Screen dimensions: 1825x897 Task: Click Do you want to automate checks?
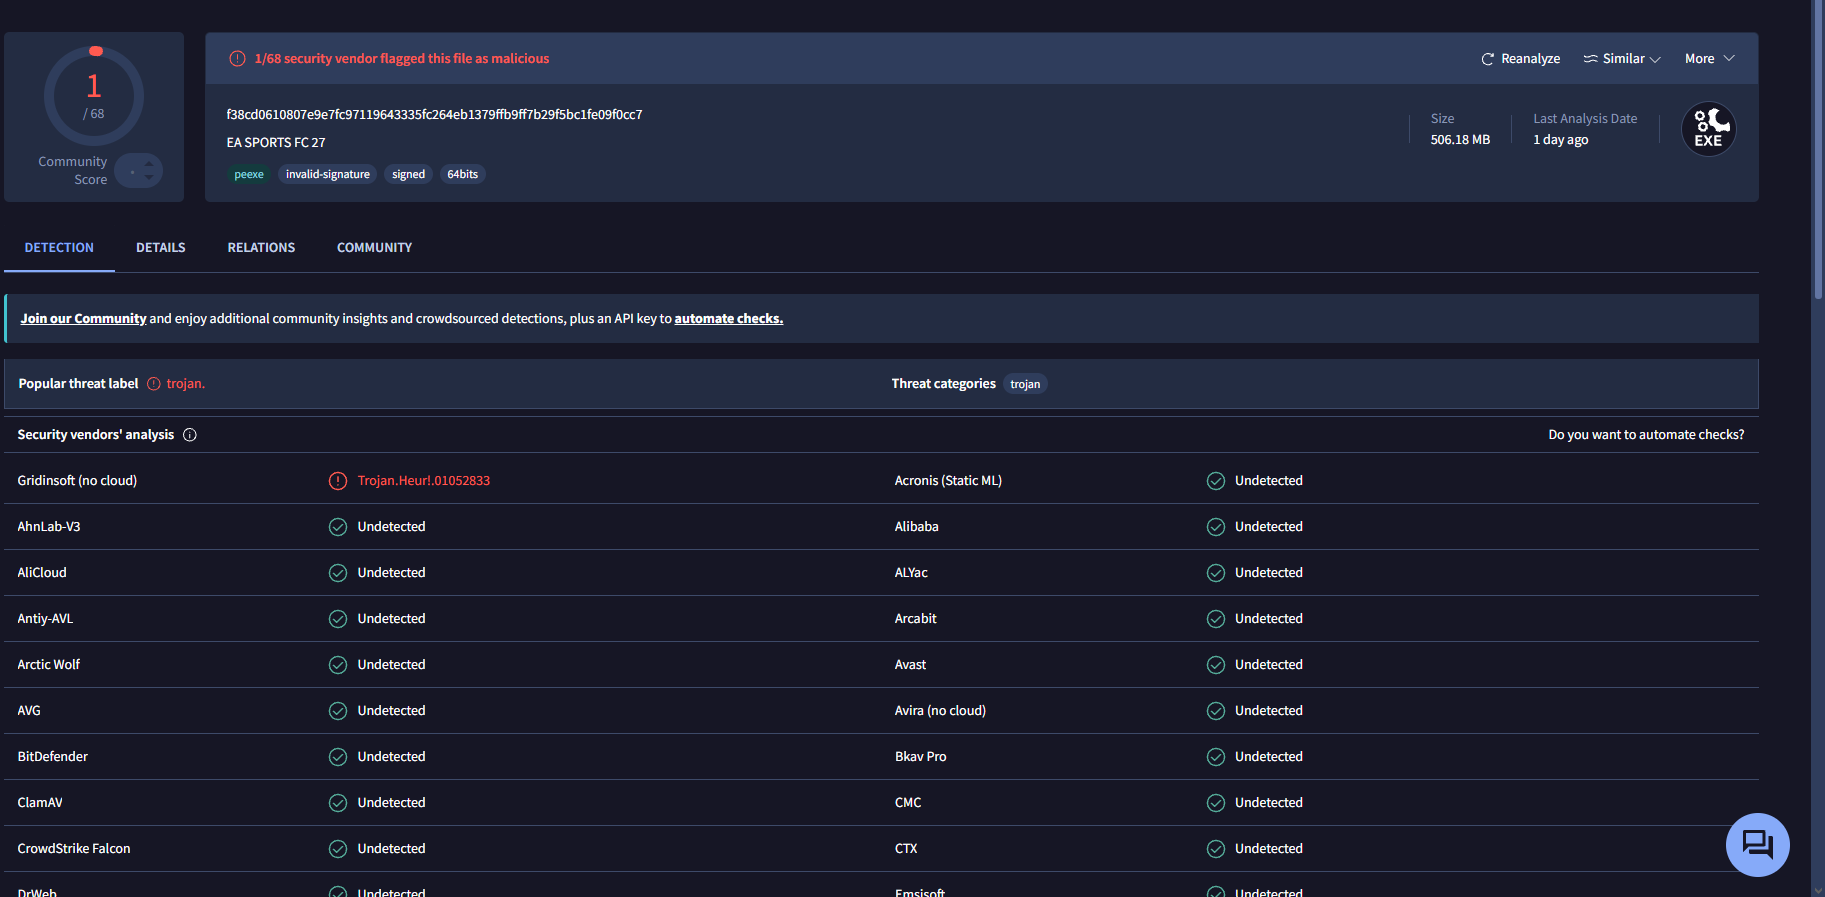pos(1646,435)
